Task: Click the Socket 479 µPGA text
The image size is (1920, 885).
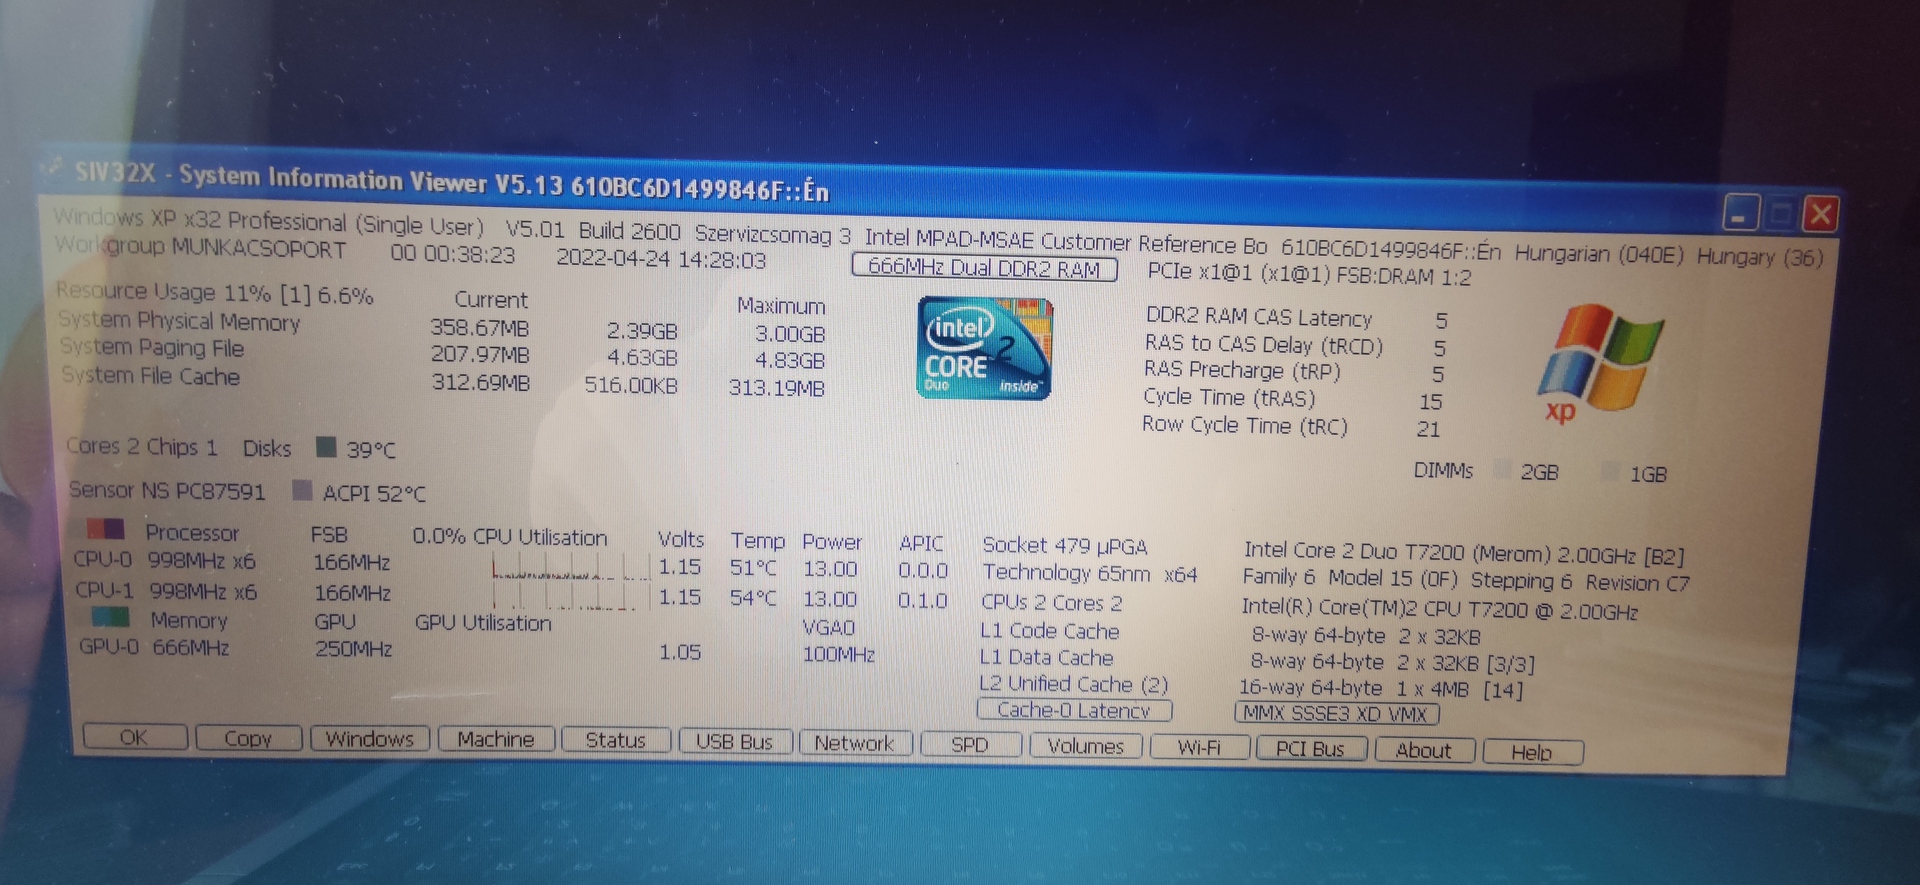Action: 1065,546
